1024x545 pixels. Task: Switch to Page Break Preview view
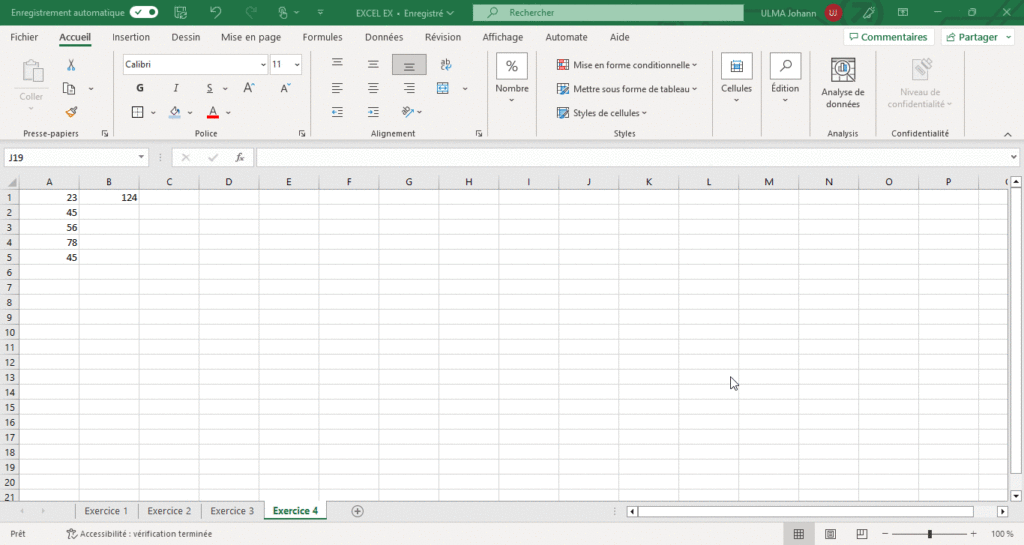pyautogui.click(x=861, y=534)
